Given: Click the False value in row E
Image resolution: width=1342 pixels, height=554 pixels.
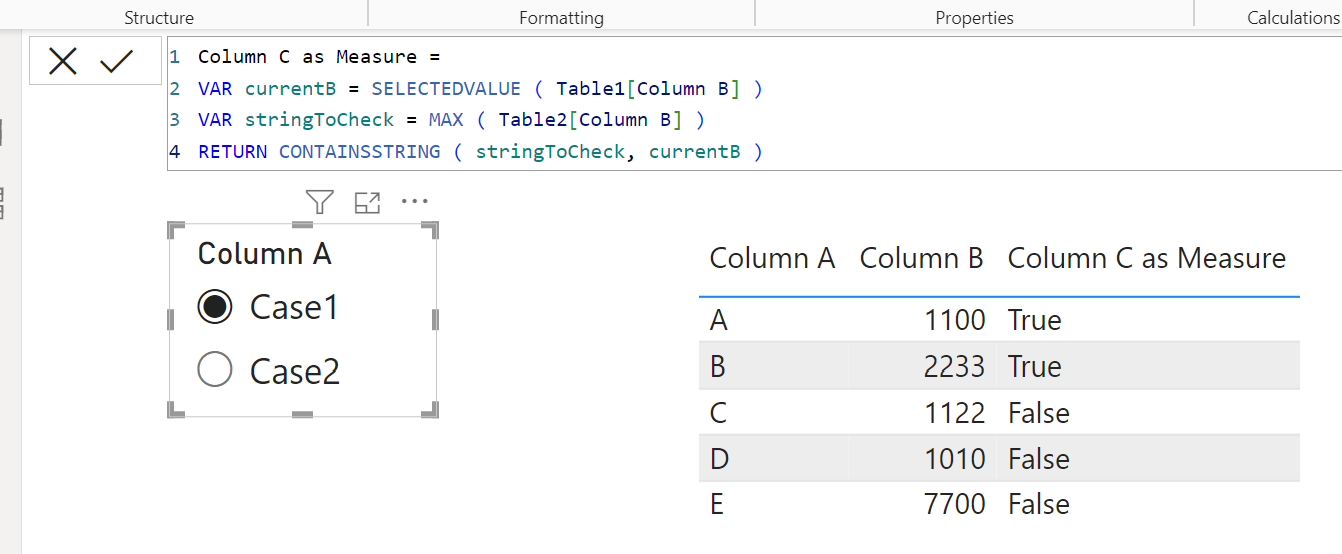Looking at the screenshot, I should [1039, 504].
